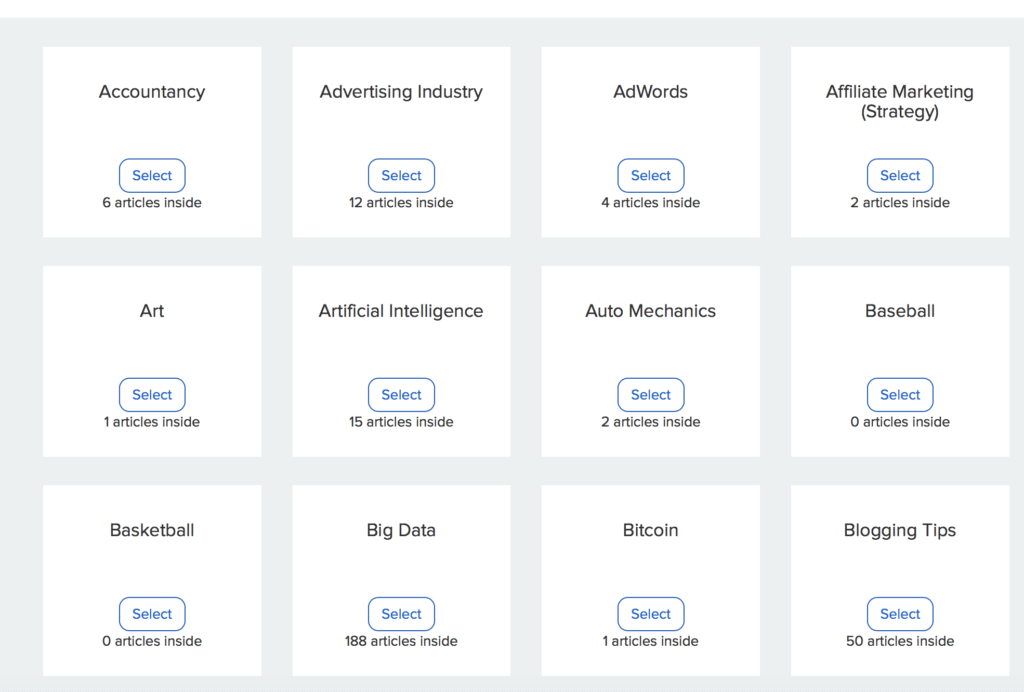Choose Big Data with Select button

pos(401,614)
